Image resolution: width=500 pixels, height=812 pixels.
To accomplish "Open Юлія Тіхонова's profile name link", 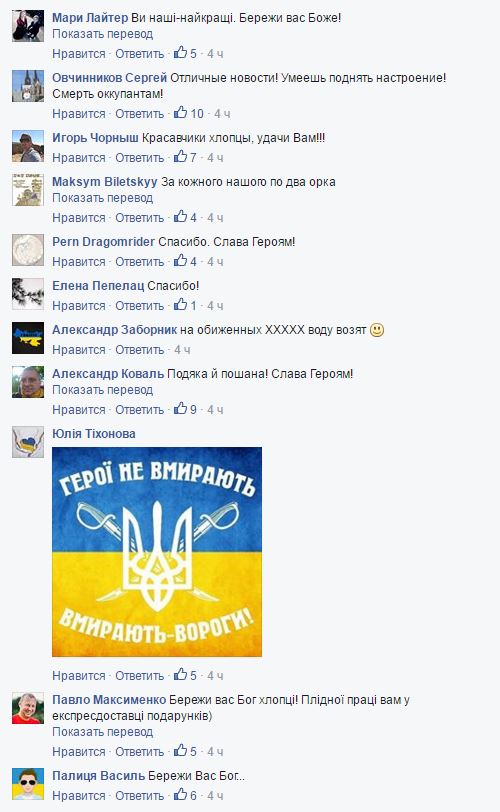I will 94,434.
